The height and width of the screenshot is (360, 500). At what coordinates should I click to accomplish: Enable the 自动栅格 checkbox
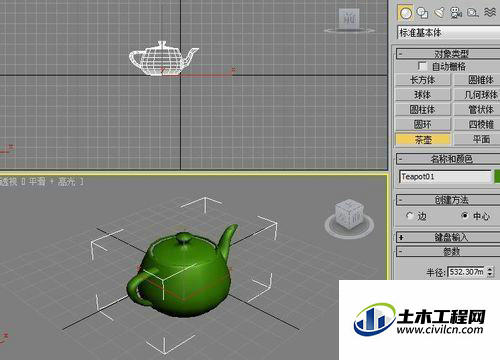point(422,66)
